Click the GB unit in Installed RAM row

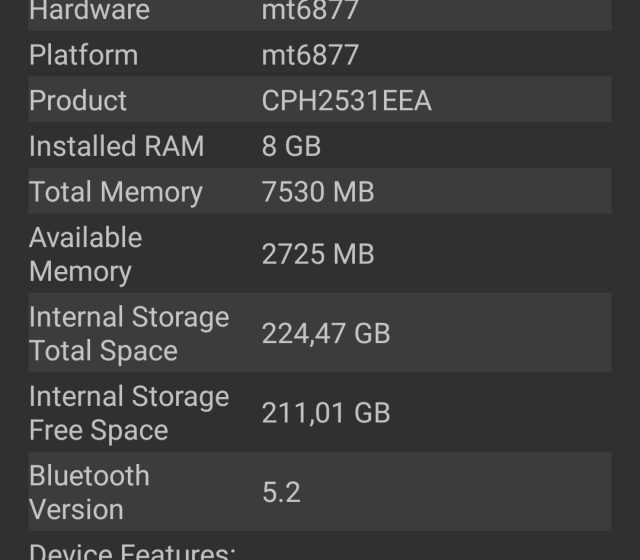(303, 146)
